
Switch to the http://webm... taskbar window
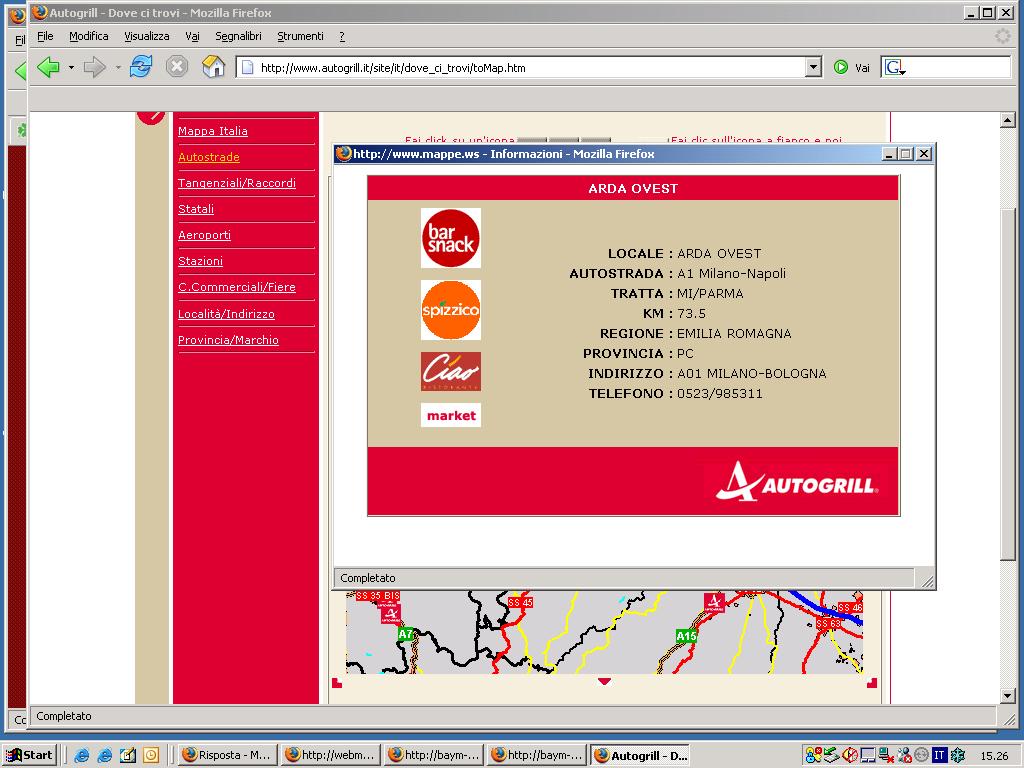coord(330,755)
